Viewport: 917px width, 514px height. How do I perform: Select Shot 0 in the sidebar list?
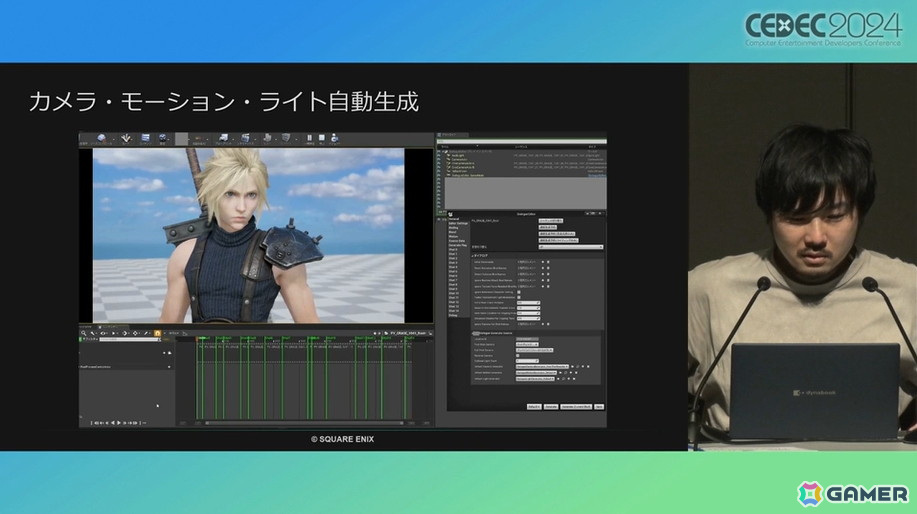coord(453,250)
